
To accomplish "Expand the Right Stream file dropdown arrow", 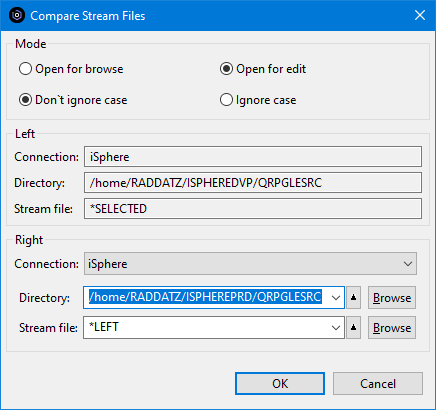I will tap(336, 328).
